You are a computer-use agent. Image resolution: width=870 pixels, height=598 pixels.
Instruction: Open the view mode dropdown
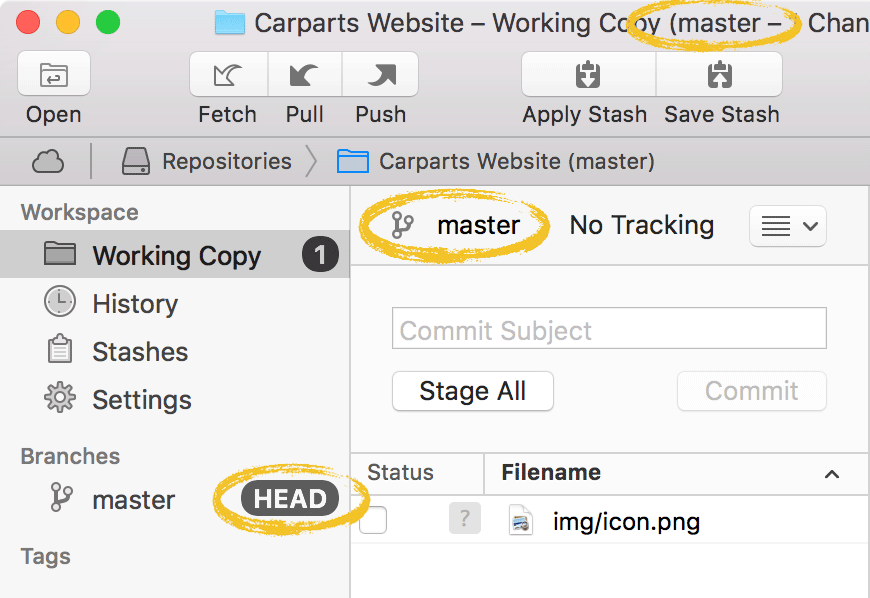pos(786,226)
